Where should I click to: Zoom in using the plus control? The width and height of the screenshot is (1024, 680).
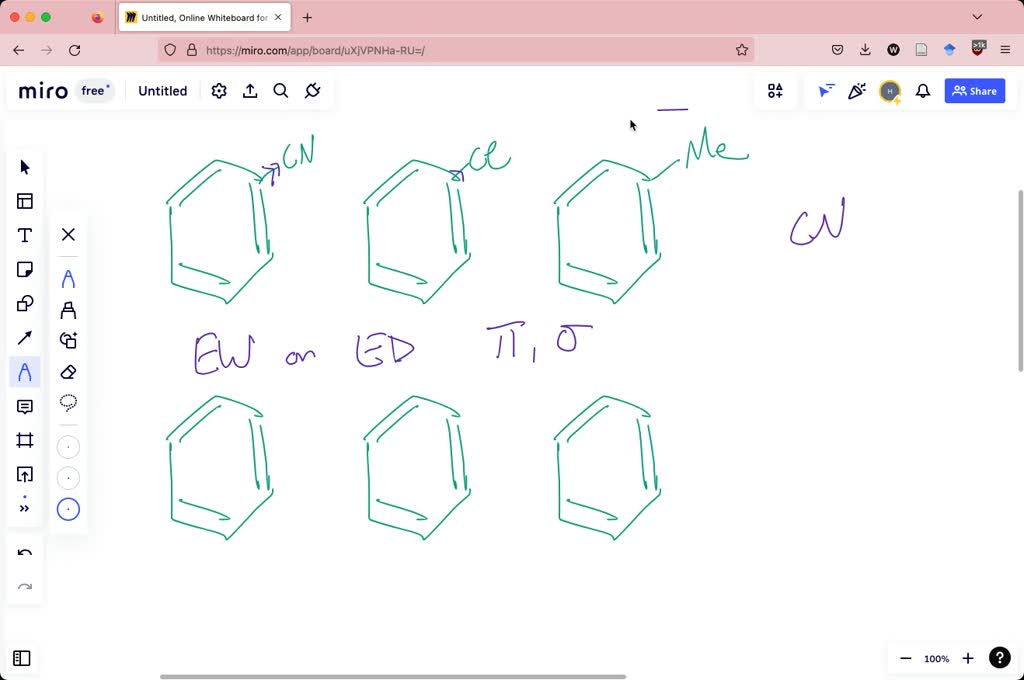pos(967,658)
